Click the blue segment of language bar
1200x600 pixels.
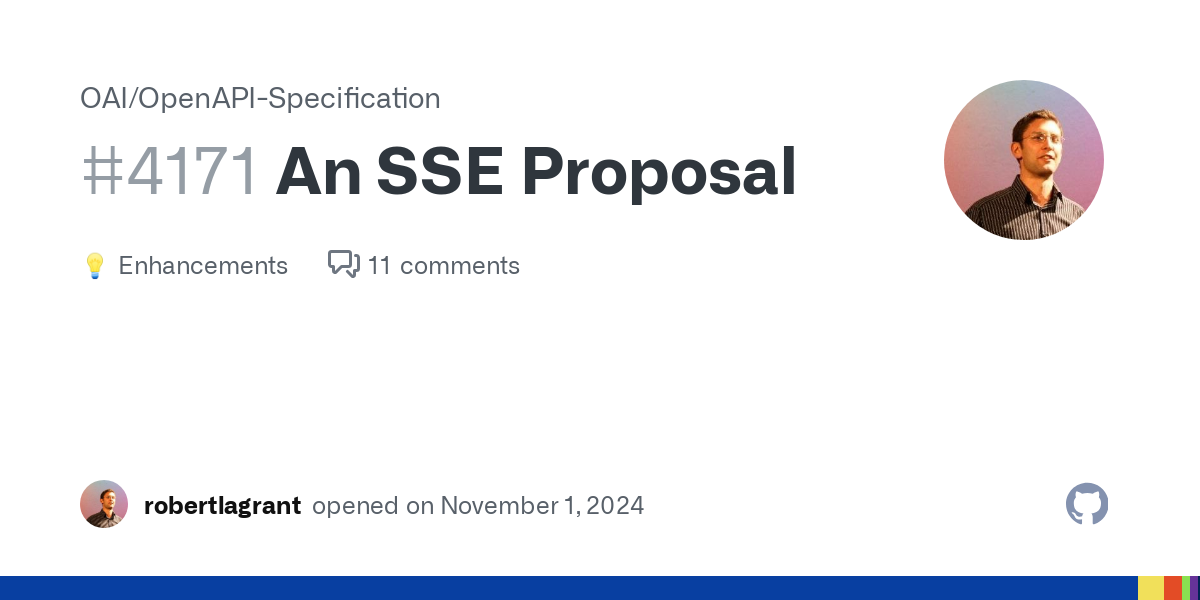[569, 588]
